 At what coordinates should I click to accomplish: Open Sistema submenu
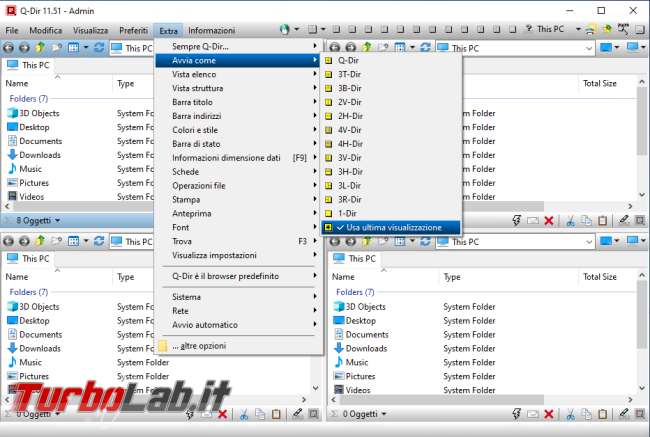(238, 297)
